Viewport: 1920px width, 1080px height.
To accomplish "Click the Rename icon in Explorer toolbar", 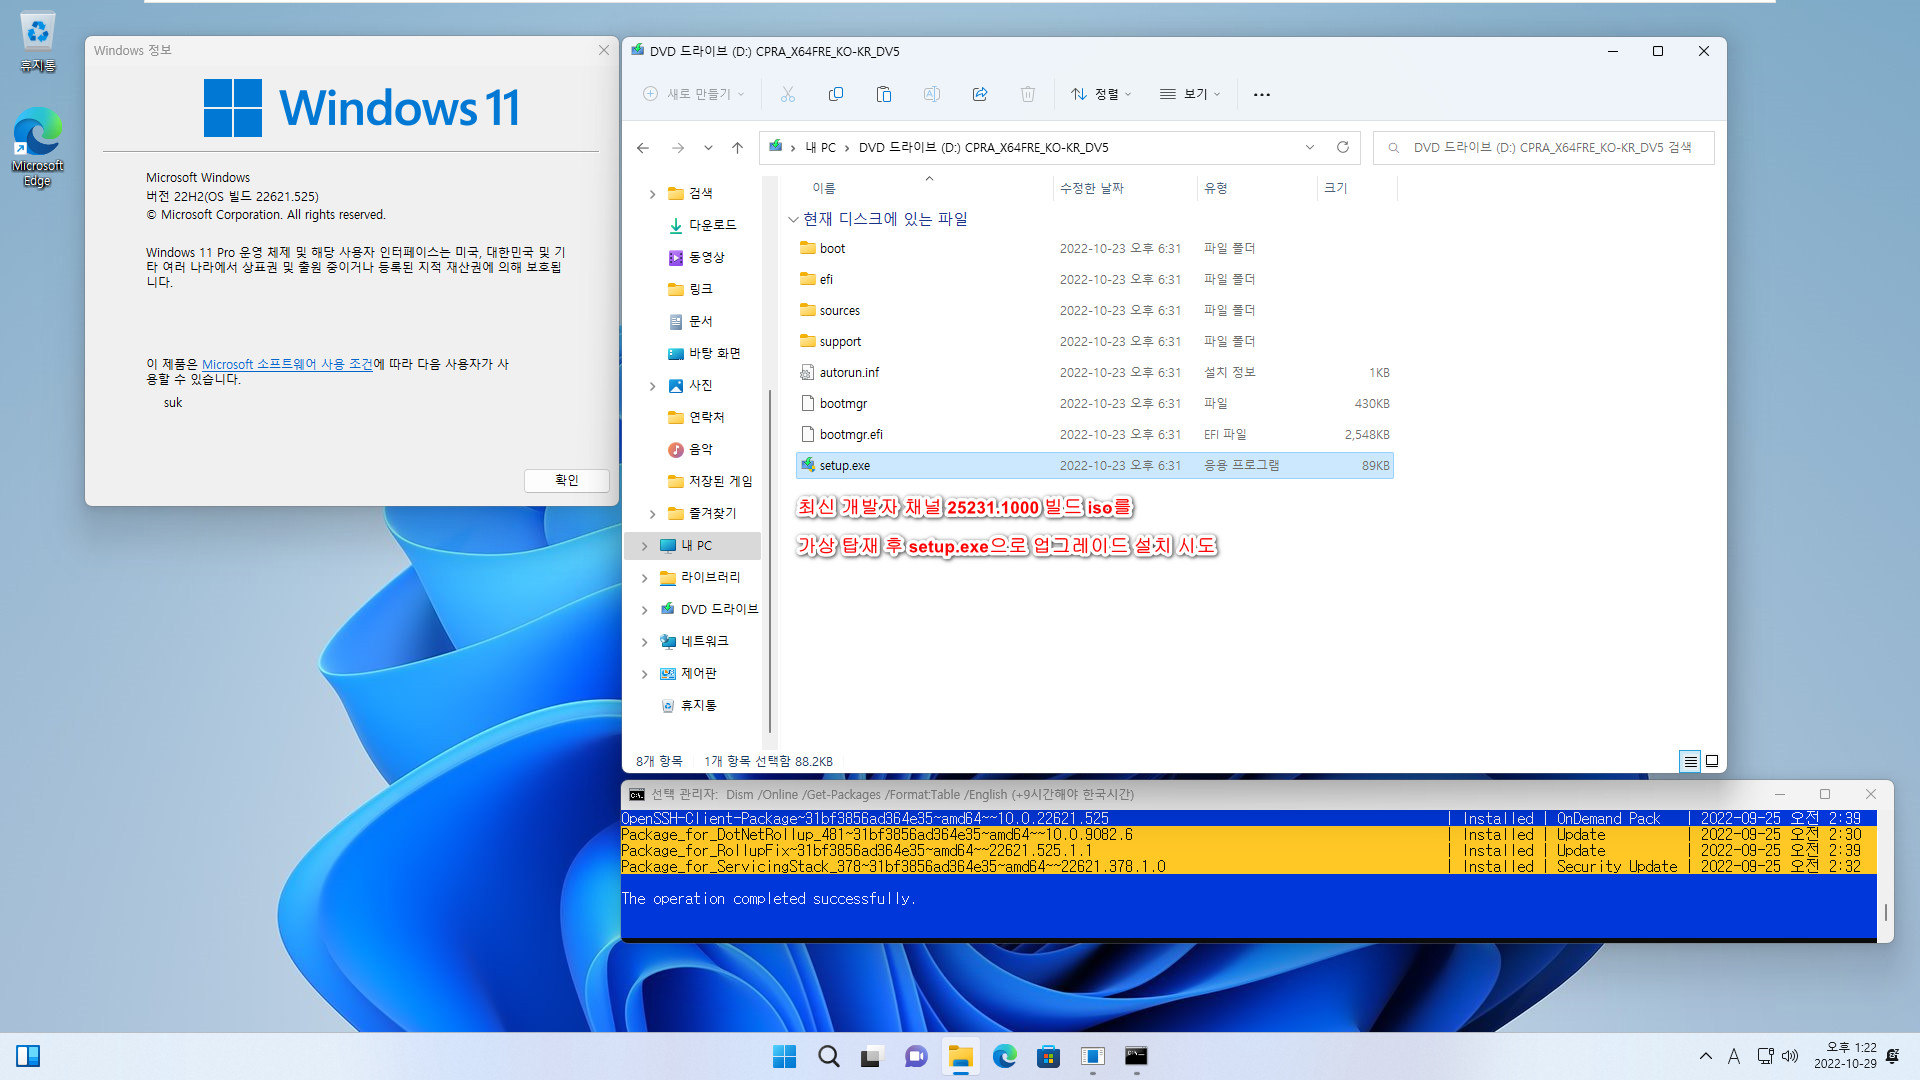I will click(931, 94).
